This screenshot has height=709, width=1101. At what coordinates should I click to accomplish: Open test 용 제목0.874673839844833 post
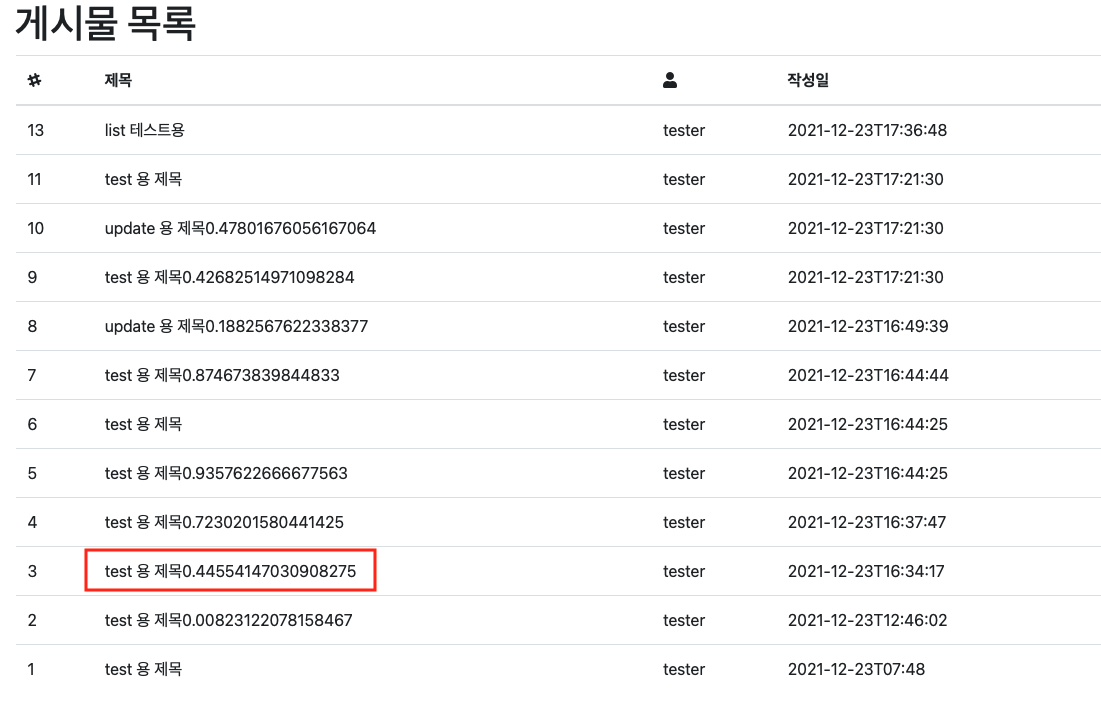[x=222, y=376]
